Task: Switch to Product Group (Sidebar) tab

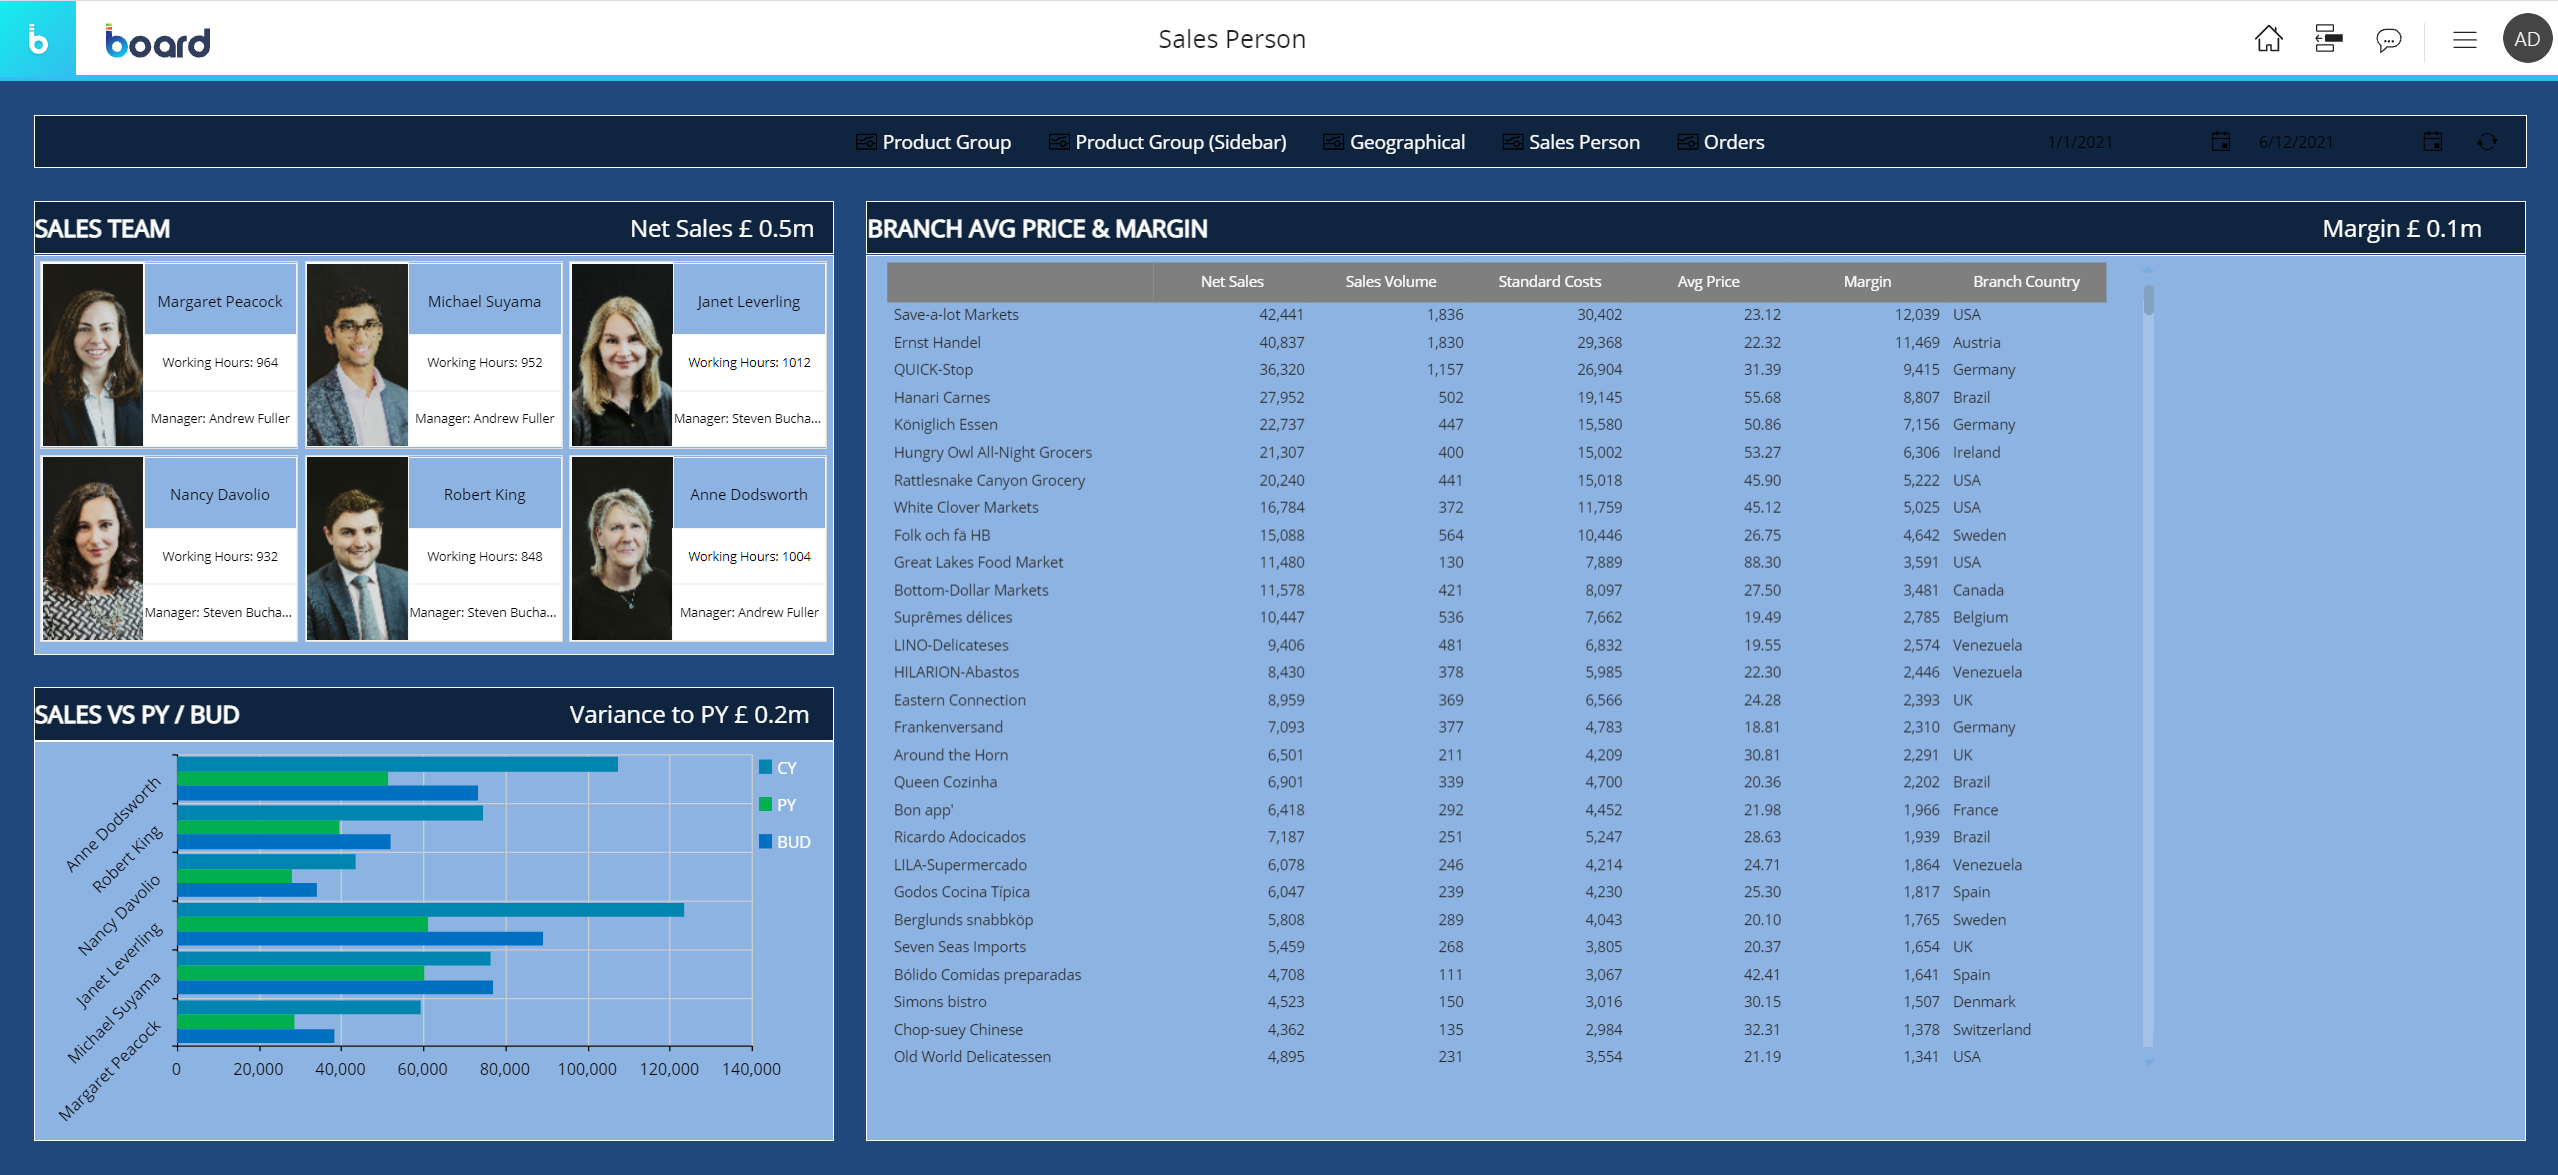Action: 1180,142
